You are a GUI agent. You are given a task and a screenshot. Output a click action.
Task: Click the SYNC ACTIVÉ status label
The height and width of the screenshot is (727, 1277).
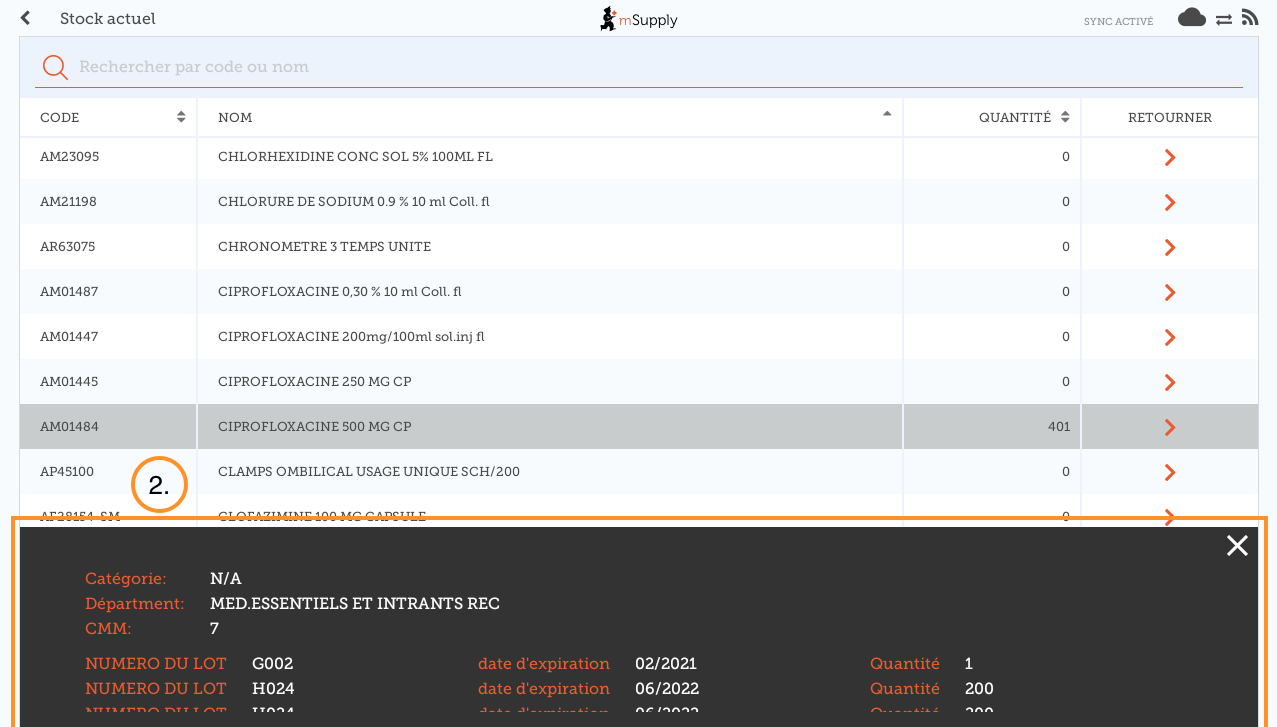point(1118,21)
